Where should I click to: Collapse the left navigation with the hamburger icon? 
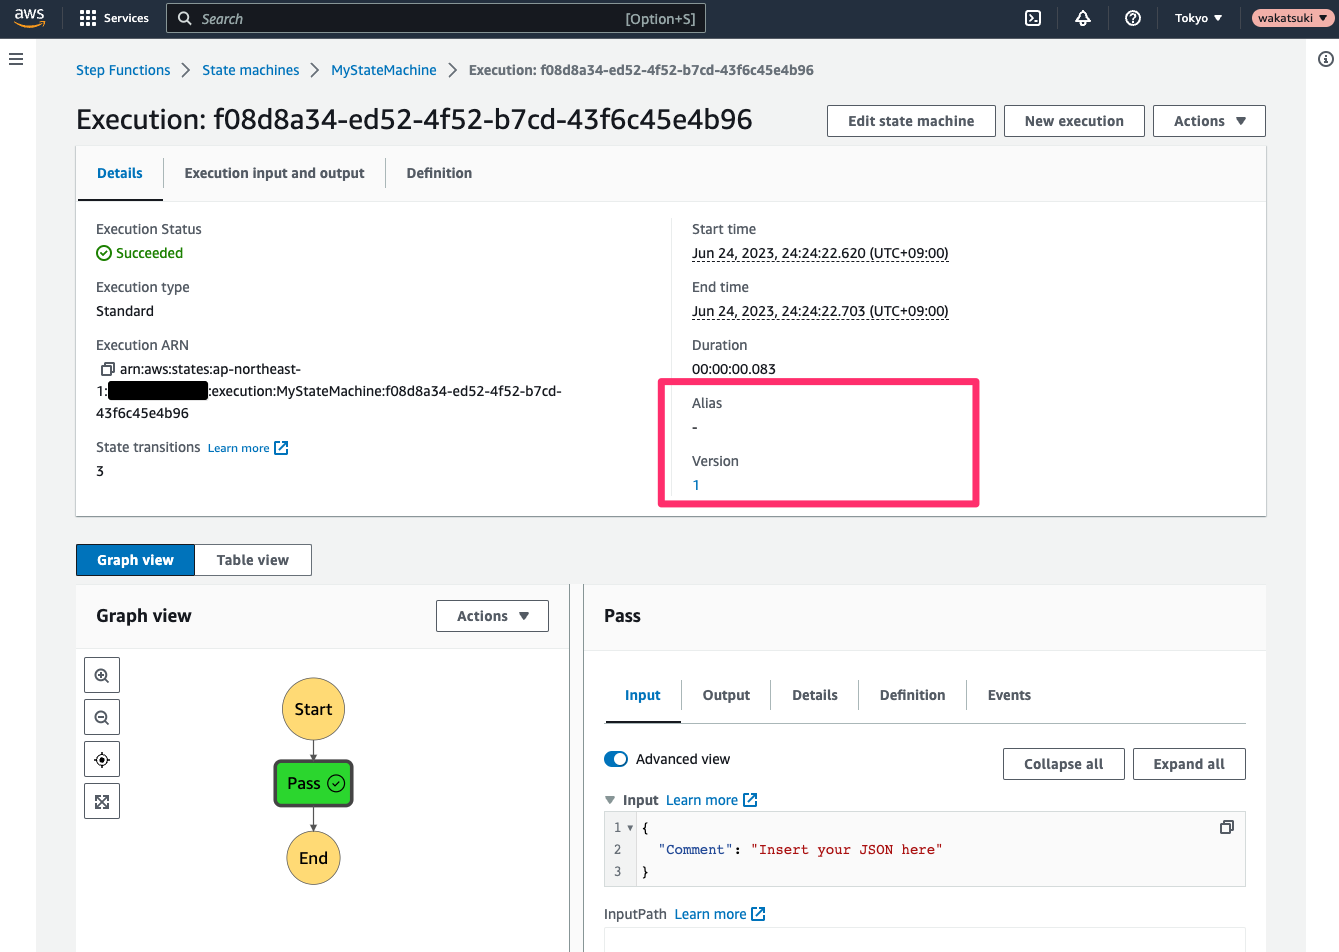pos(16,58)
